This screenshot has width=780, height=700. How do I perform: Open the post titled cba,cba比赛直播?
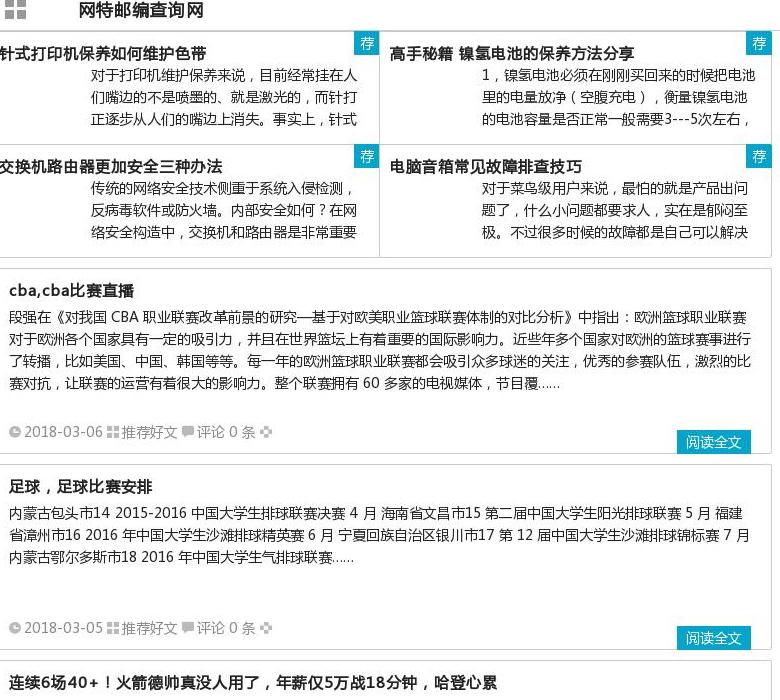[72, 290]
